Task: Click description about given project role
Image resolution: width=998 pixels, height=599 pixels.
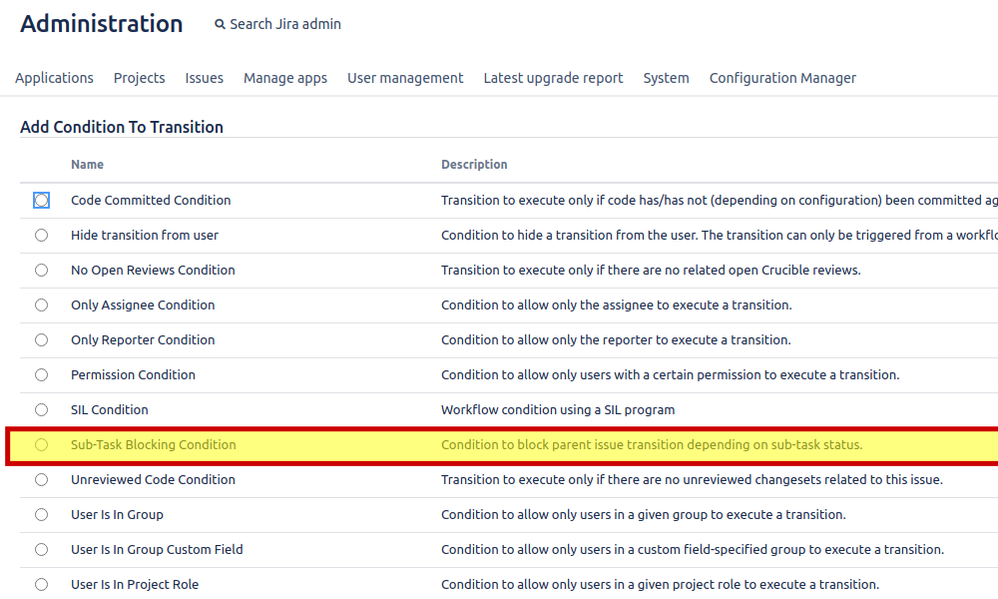Action: pyautogui.click(x=660, y=584)
